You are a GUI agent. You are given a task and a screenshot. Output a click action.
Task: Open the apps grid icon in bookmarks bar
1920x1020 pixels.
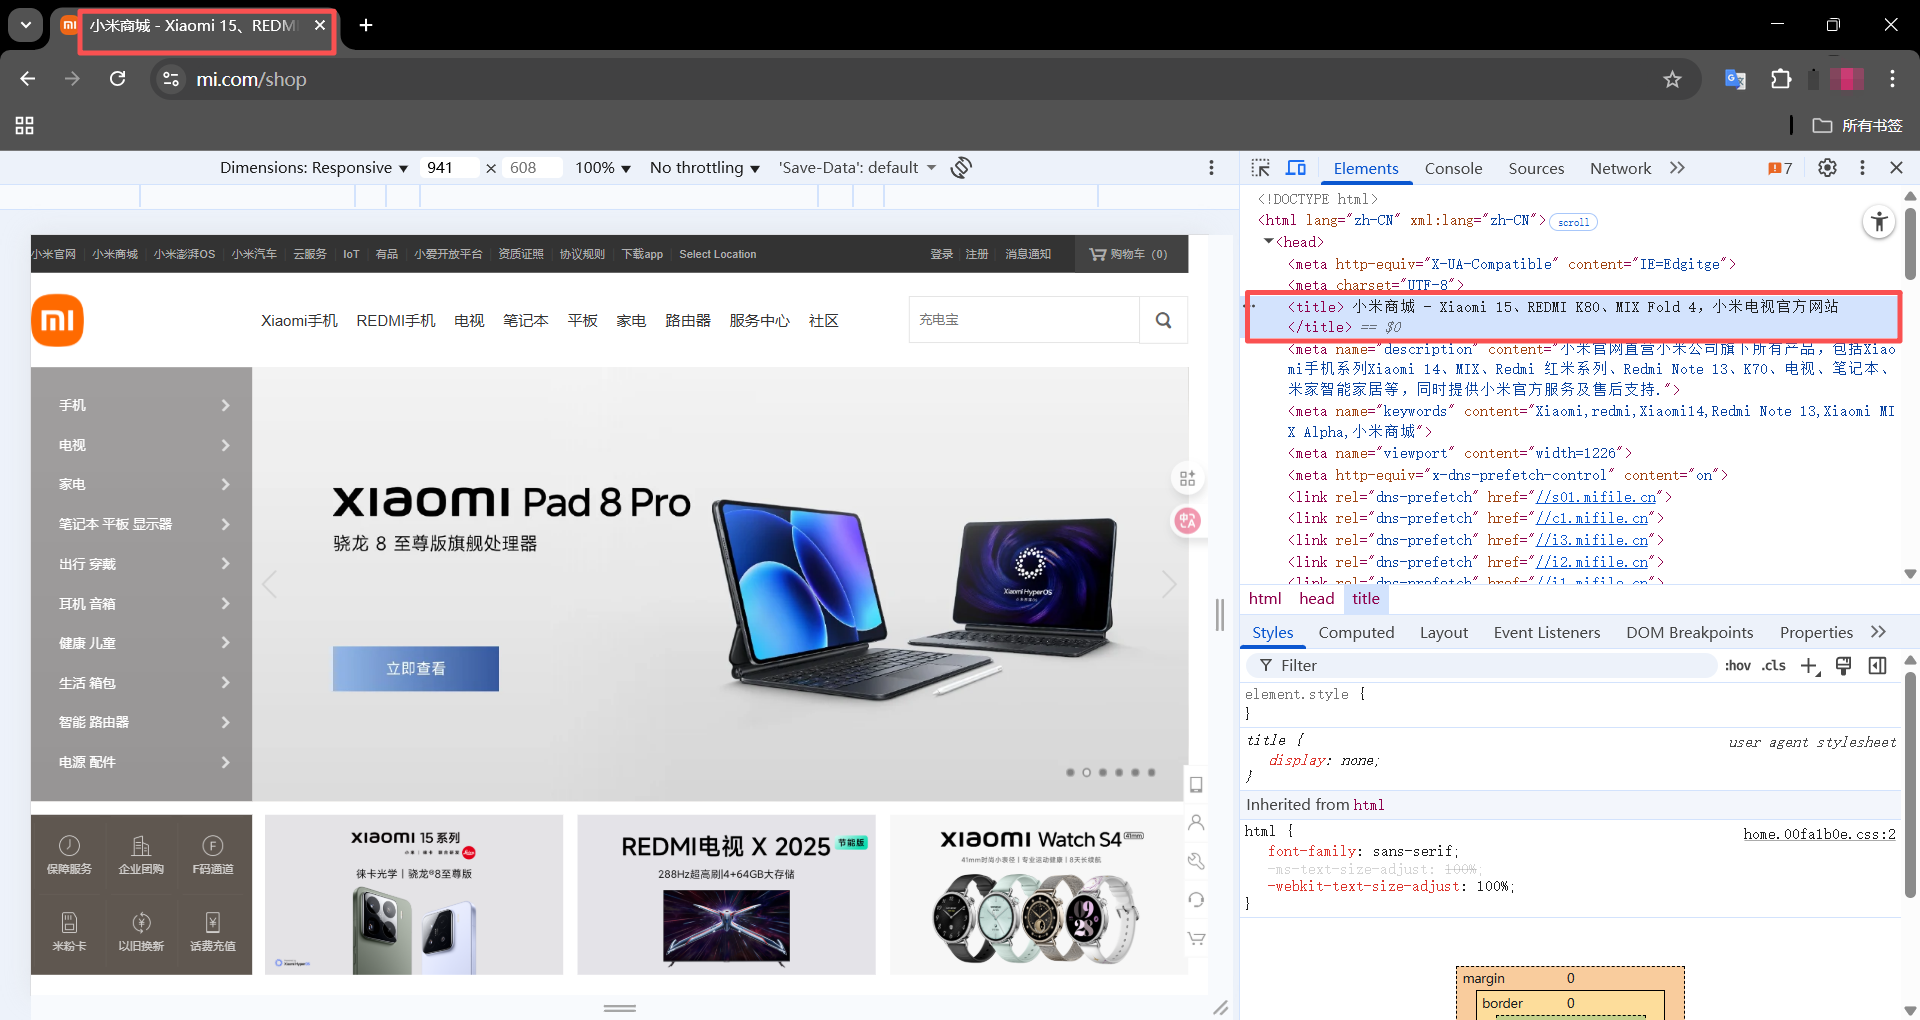pos(25,126)
